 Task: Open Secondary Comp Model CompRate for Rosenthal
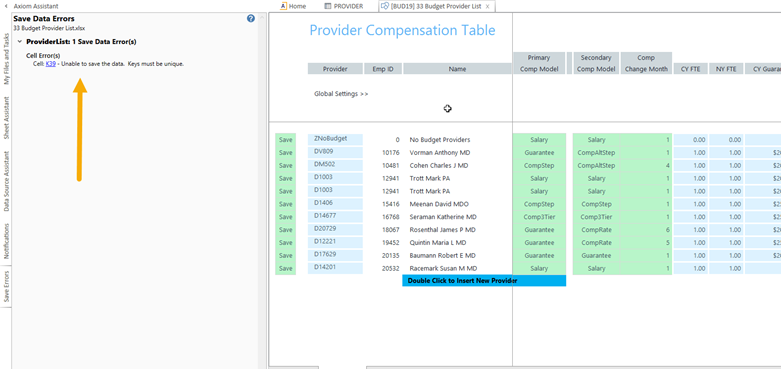[x=596, y=230]
